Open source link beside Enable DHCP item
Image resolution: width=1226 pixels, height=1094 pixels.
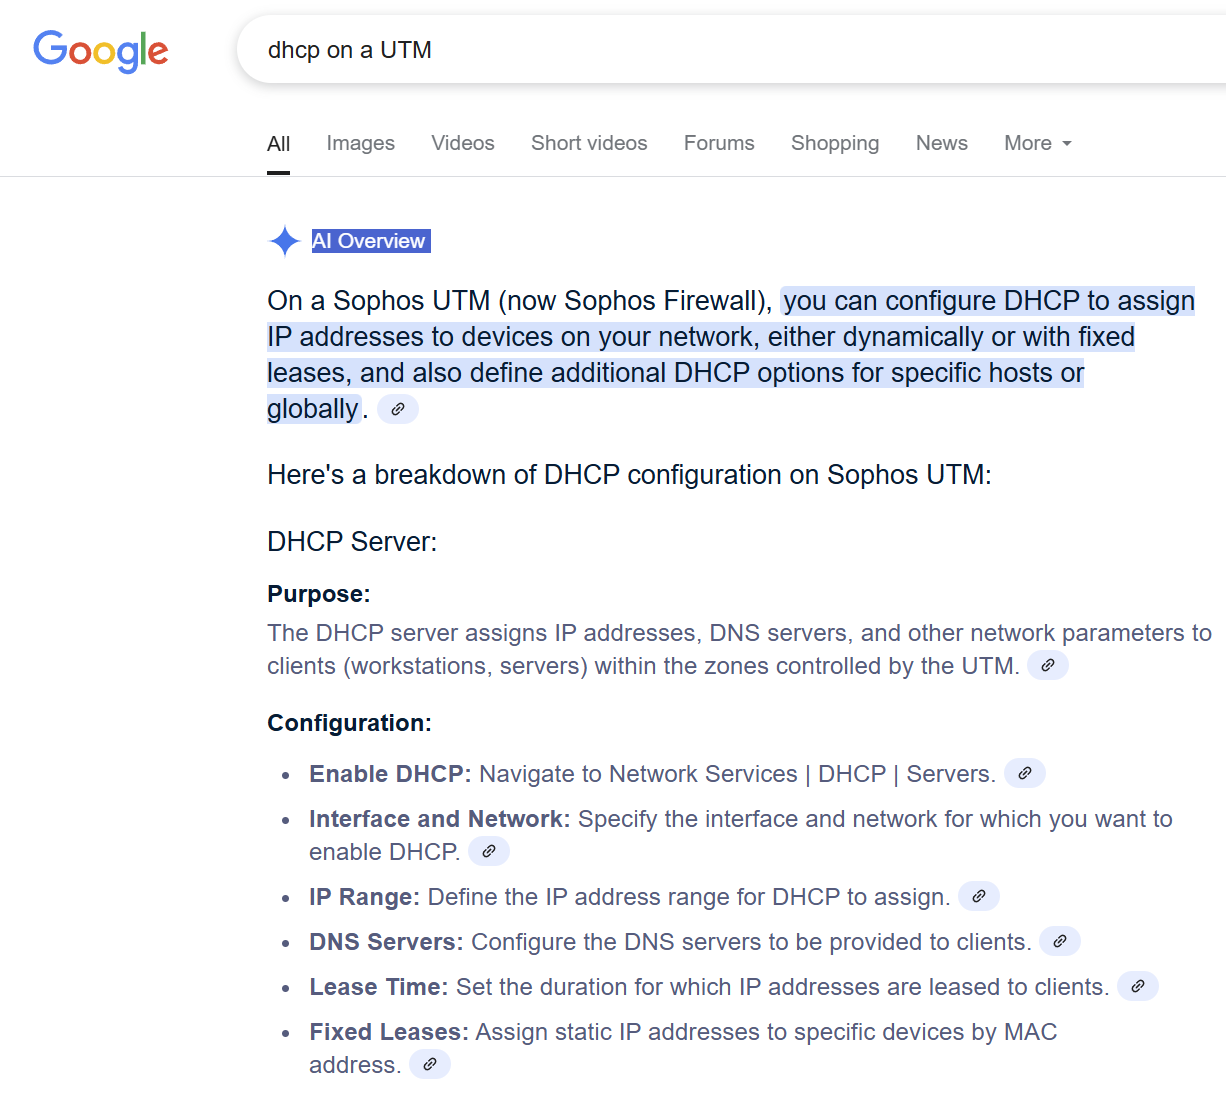click(1024, 774)
